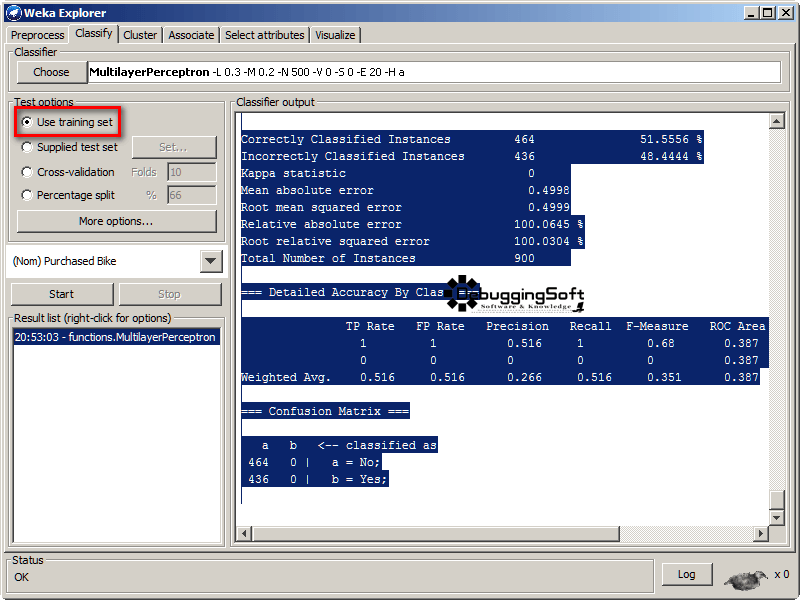Click the Incorrectly Classified Instances line
The width and height of the screenshot is (800, 600).
click(x=472, y=156)
